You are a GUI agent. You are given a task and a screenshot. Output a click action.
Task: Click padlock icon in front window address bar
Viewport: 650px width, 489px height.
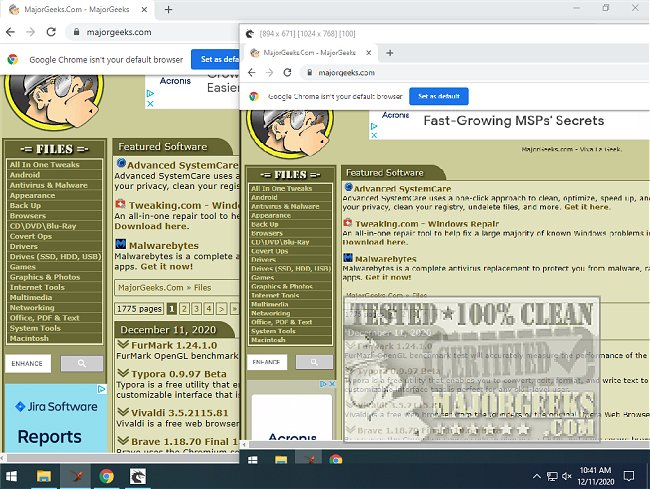pyautogui.click(x=309, y=73)
